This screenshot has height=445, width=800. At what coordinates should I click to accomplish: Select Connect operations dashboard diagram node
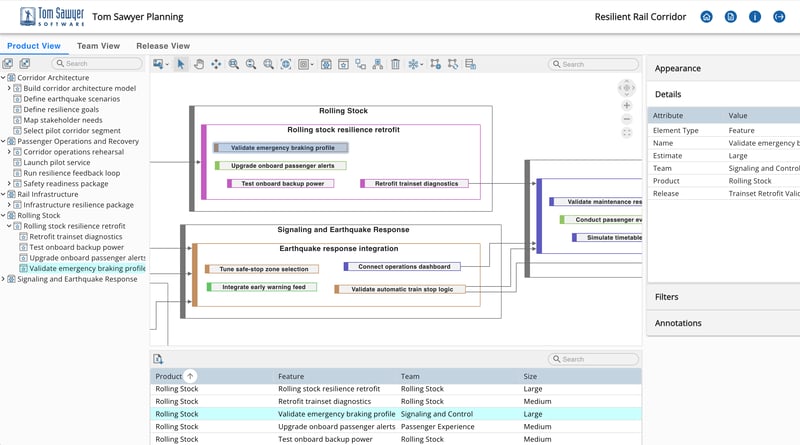tap(402, 266)
